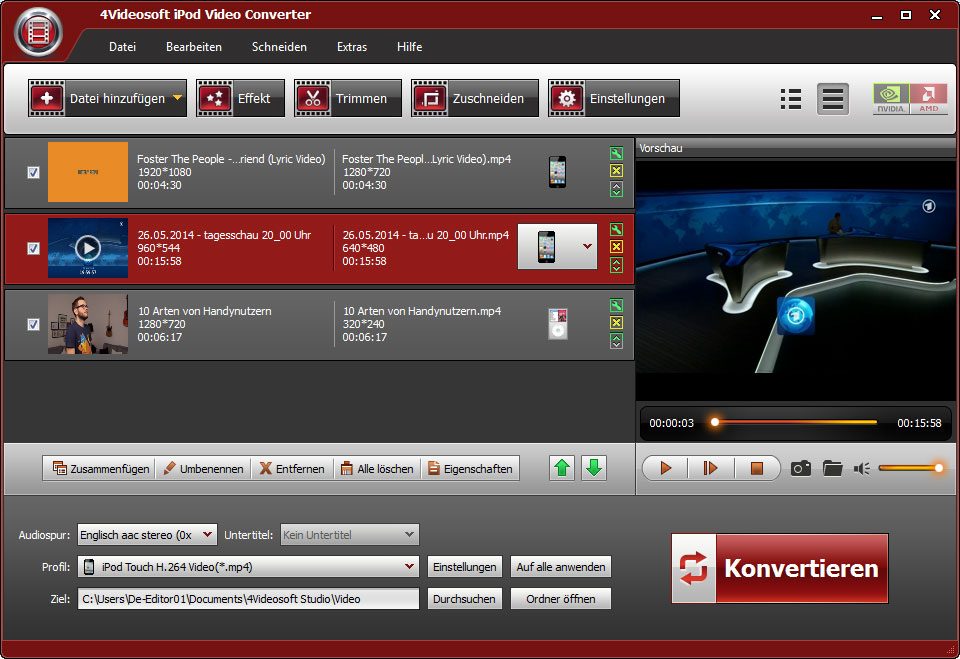960x659 pixels.
Task: Switch to detailed list view icon
Action: [833, 99]
